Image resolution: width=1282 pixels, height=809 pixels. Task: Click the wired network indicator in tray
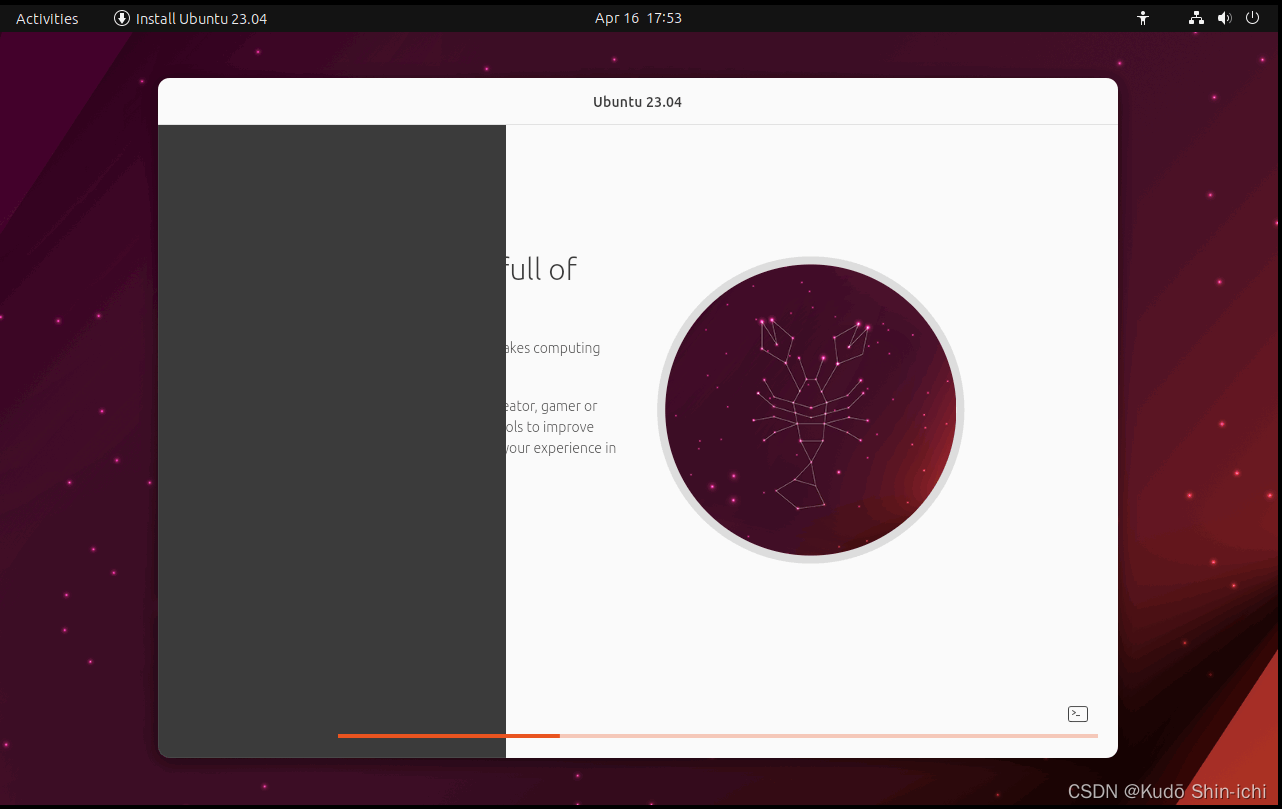pos(1195,17)
